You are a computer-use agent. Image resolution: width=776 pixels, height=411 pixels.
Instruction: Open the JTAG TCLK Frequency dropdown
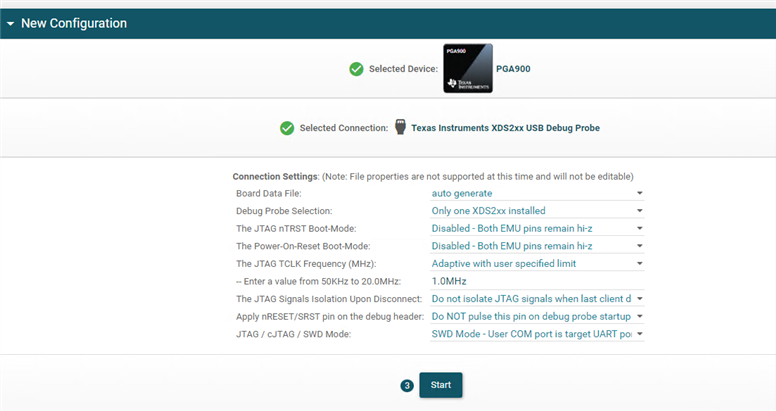(537, 263)
